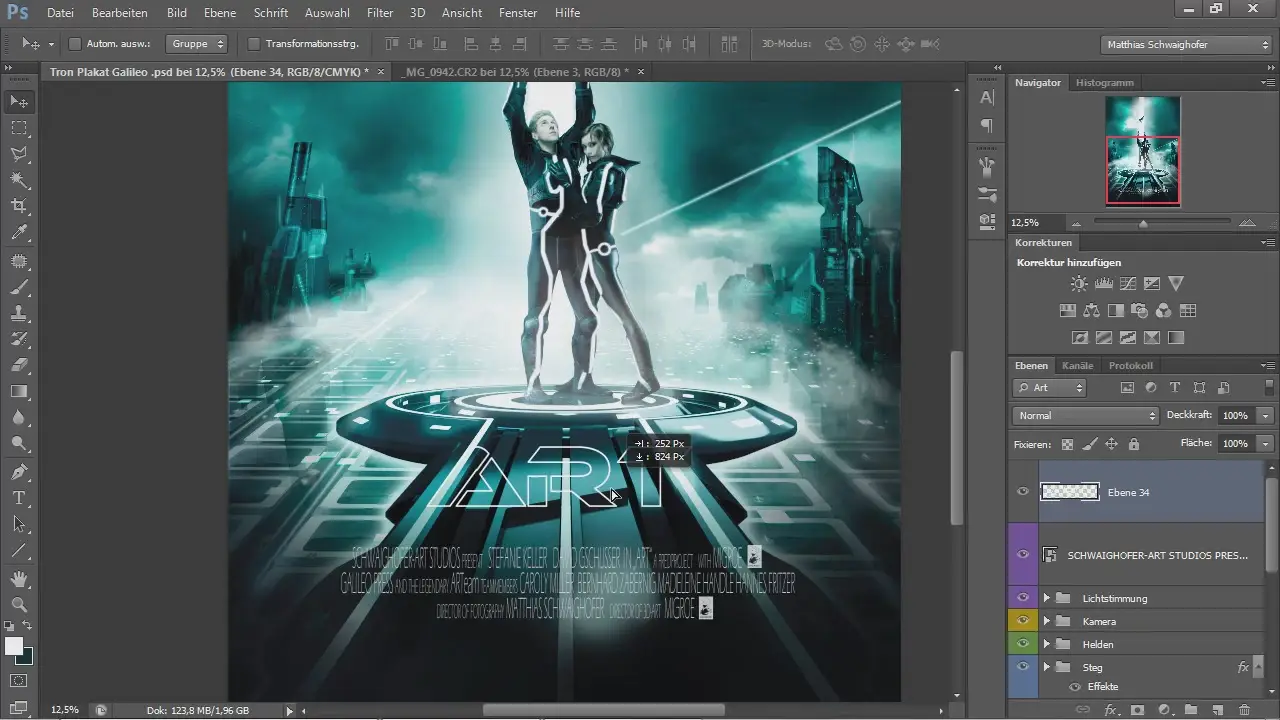This screenshot has height=720, width=1280.
Task: Open the Normal blend mode dropdown
Action: coord(1085,415)
